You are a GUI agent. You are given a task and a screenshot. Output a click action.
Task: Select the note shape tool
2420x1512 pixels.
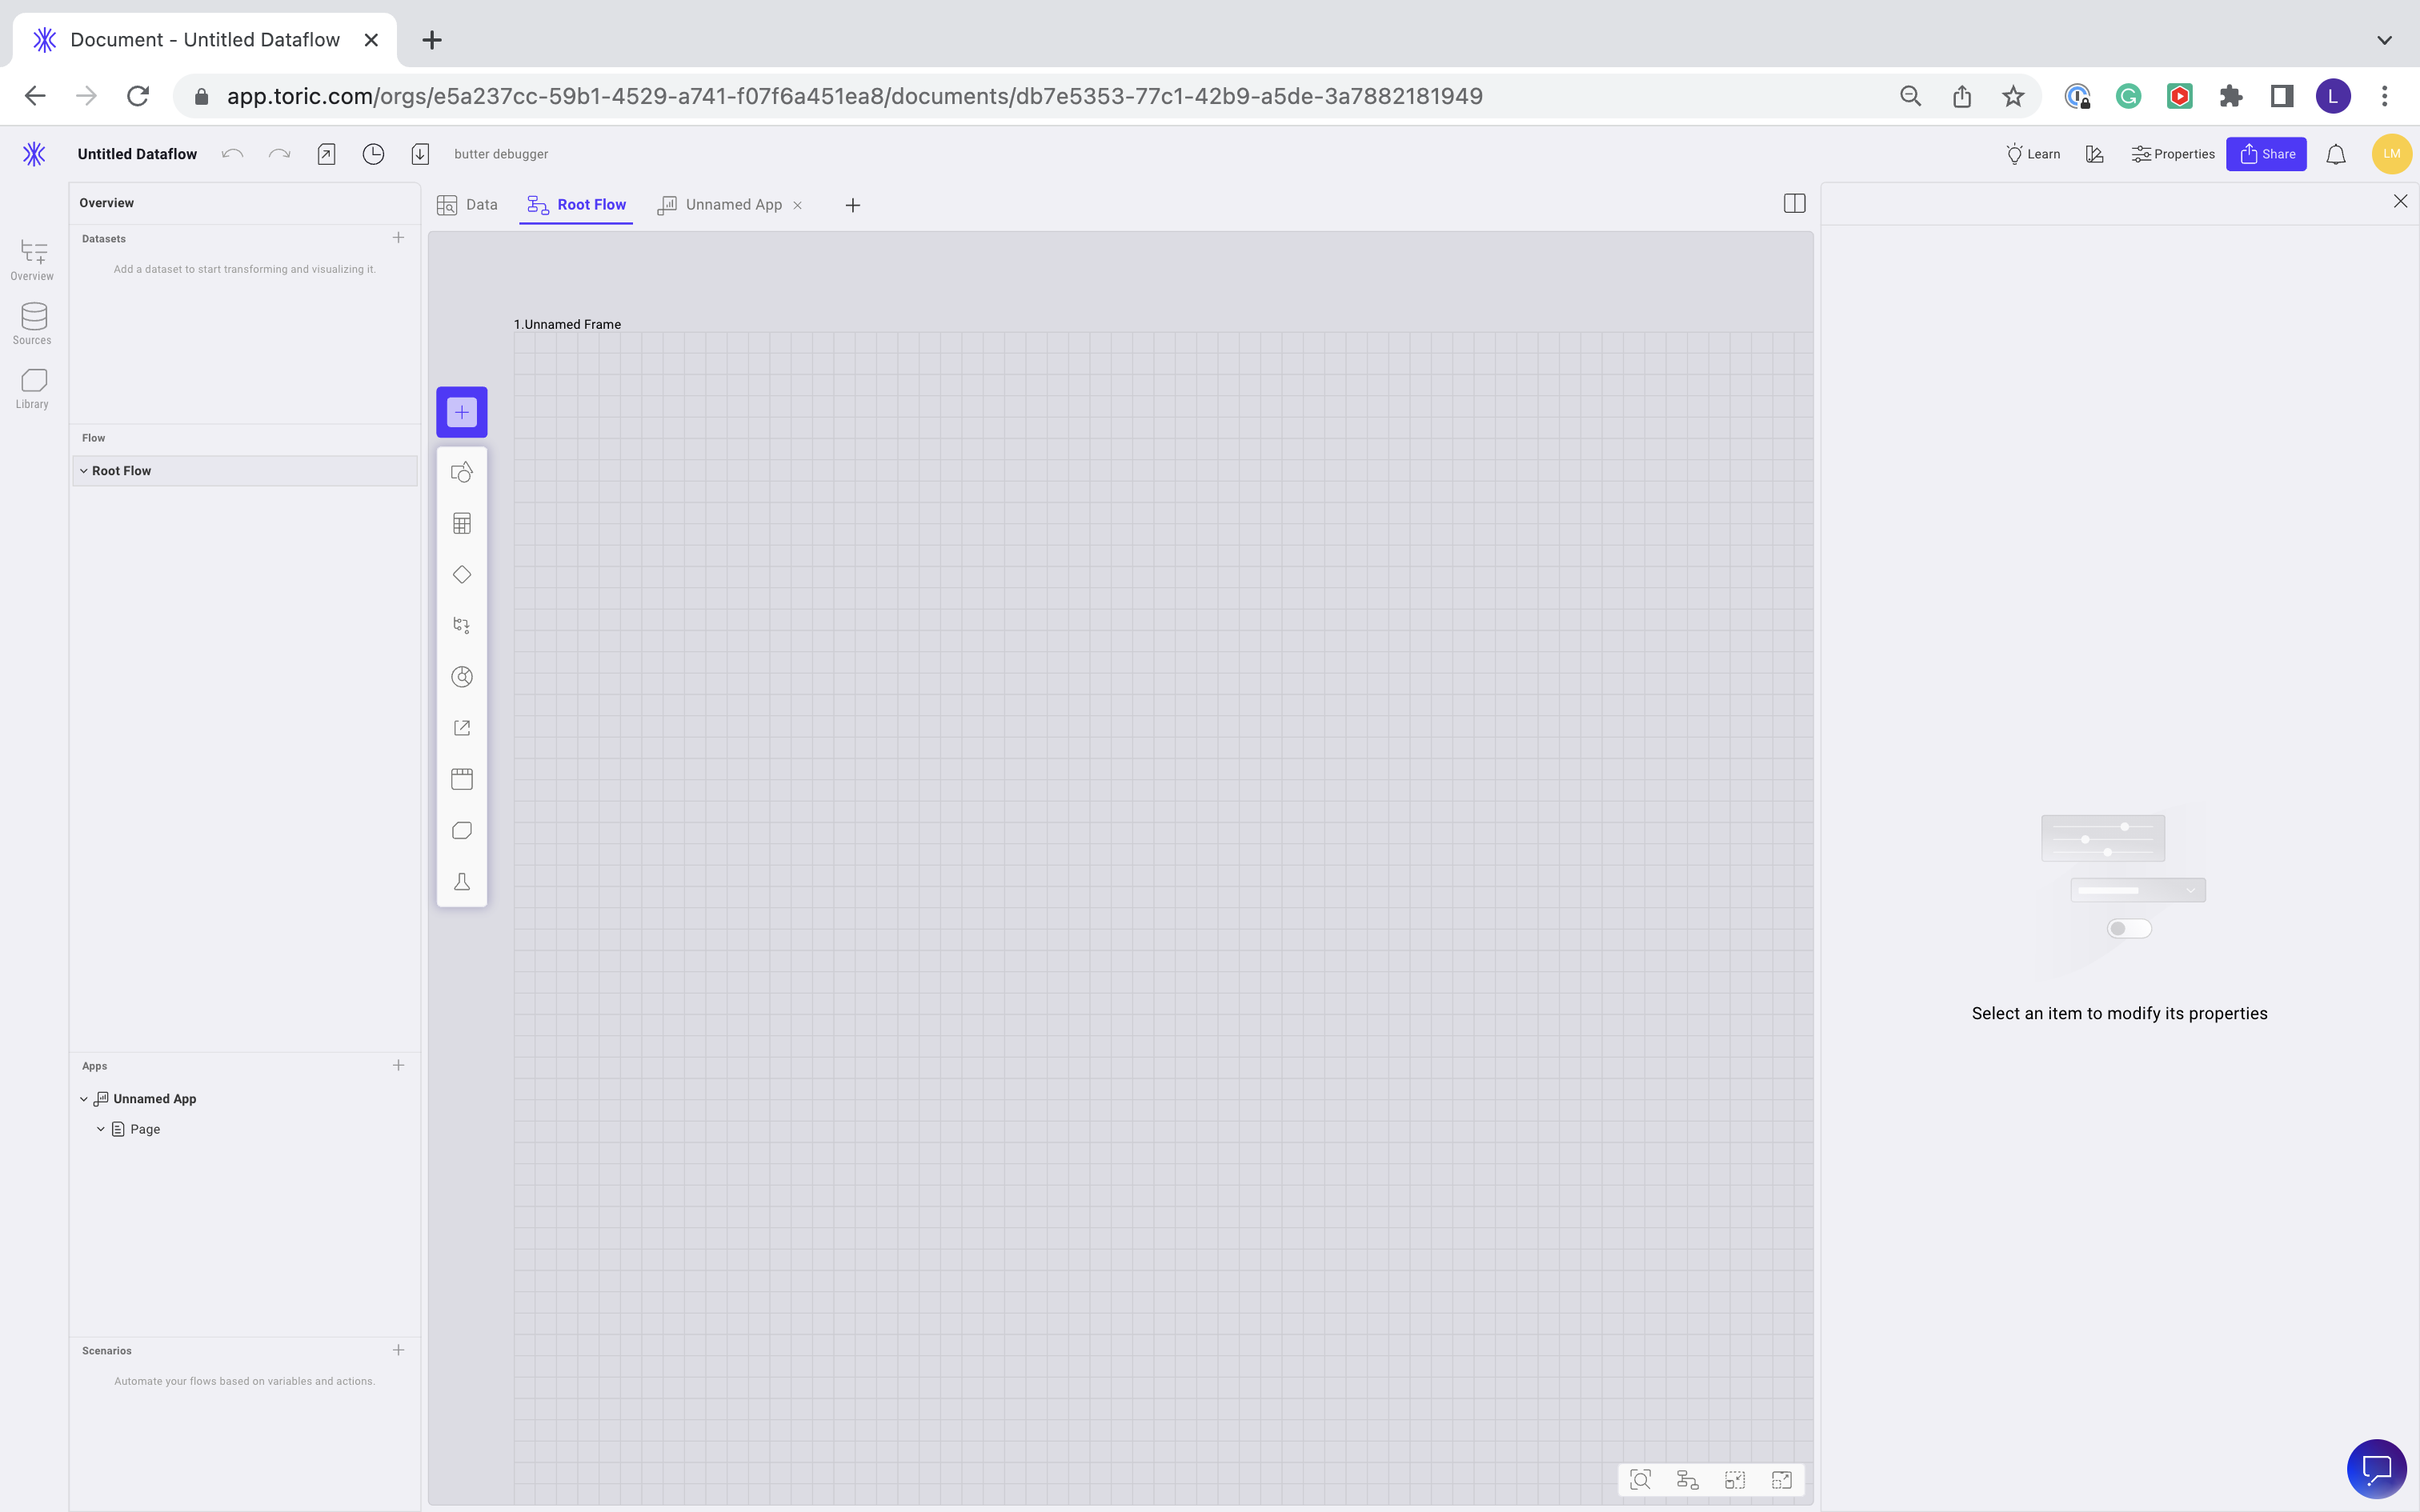462,831
